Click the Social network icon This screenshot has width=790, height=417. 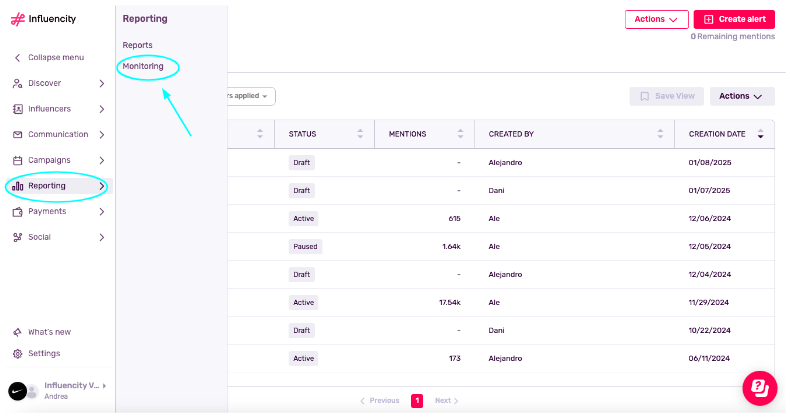coord(18,237)
